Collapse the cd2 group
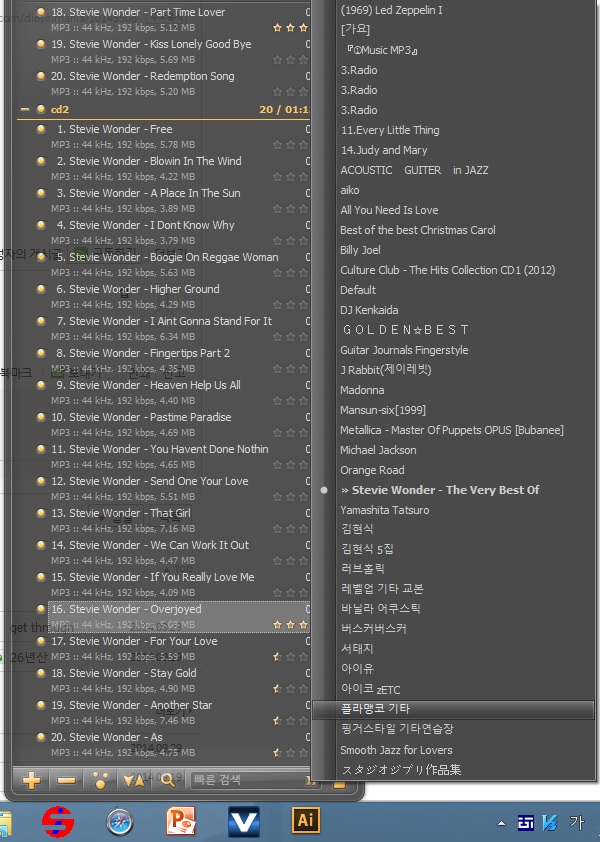The image size is (600, 842). click(24, 109)
